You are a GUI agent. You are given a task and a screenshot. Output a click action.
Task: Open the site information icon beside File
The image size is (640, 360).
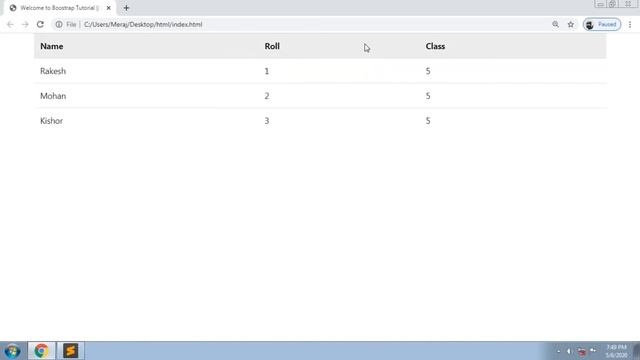[x=59, y=24]
